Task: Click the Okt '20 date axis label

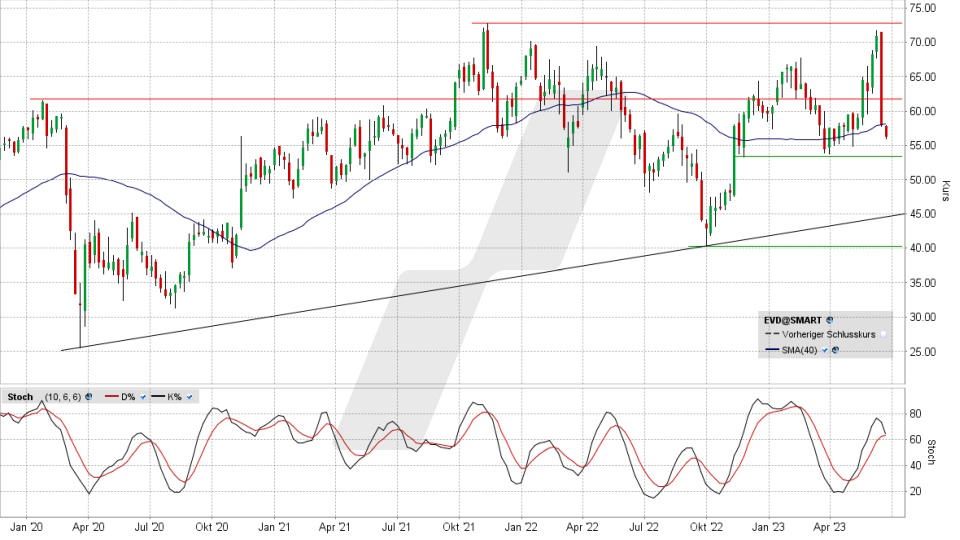Action: 212,527
